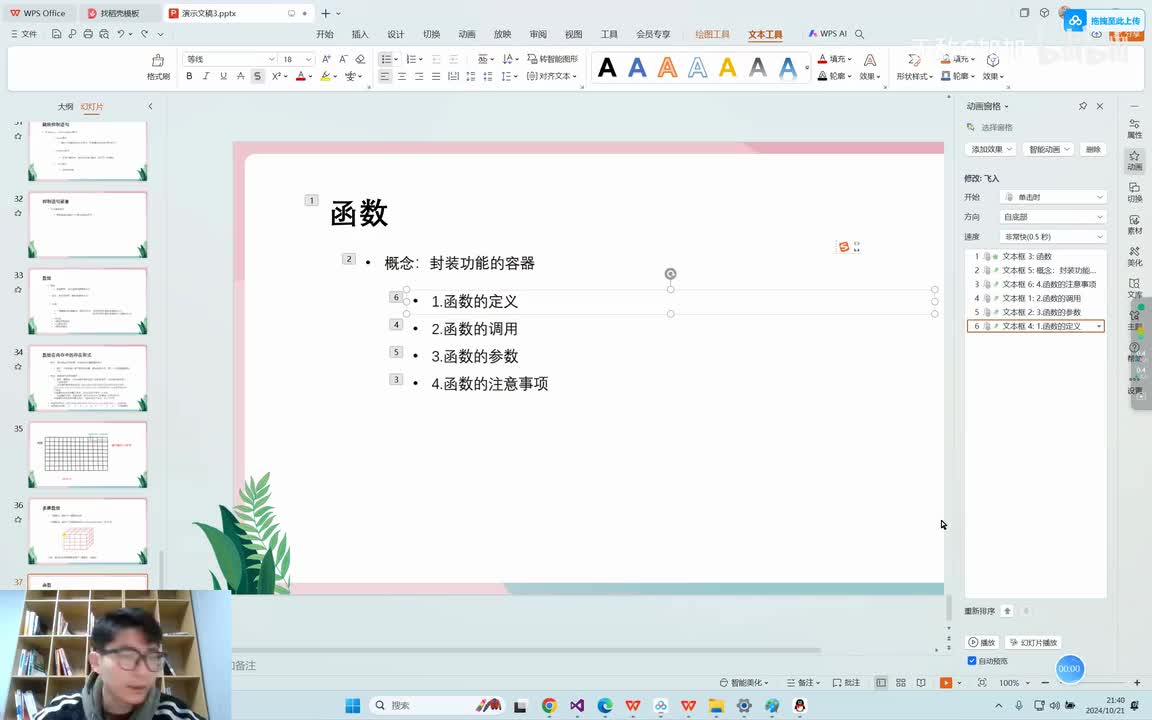Screen dimensions: 1152x720
Task: Click the Play (播放) animation button
Action: point(982,642)
